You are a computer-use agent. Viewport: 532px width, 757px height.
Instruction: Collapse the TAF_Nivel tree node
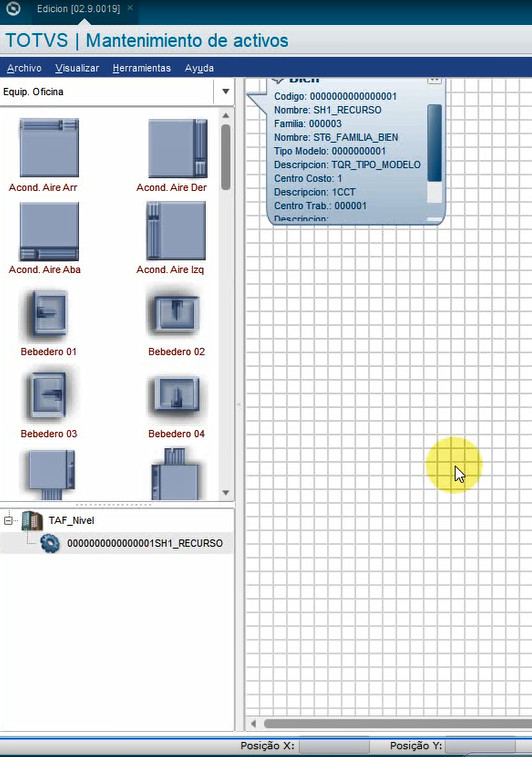[x=8, y=520]
